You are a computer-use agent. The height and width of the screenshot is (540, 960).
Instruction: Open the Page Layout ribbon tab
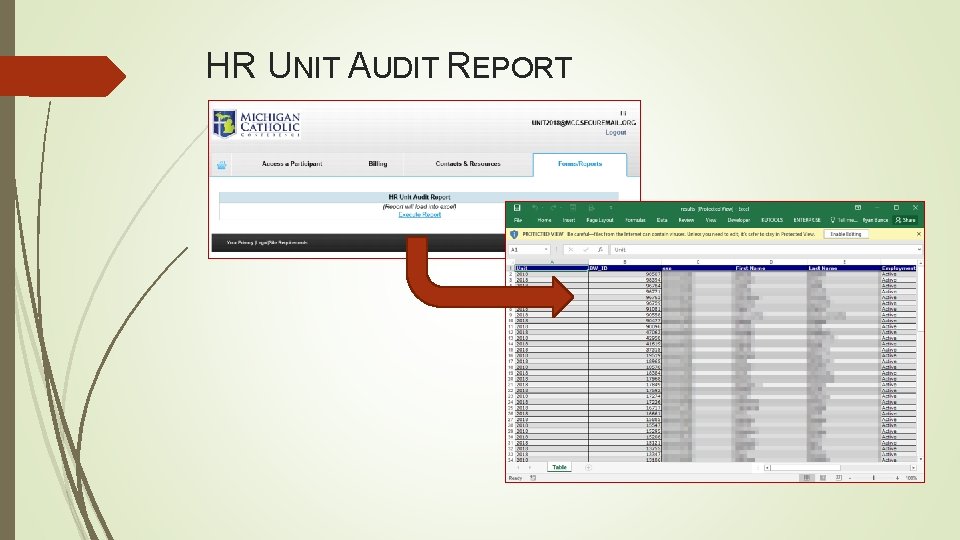point(600,220)
